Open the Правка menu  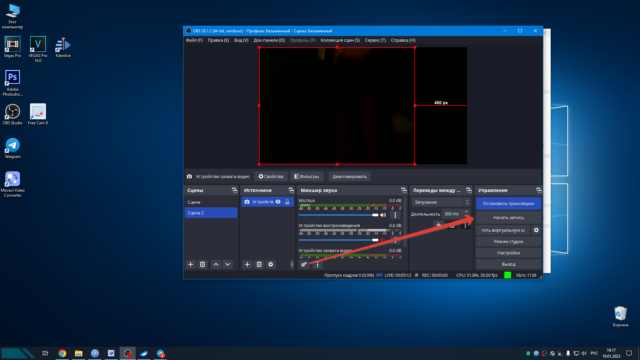click(x=218, y=40)
